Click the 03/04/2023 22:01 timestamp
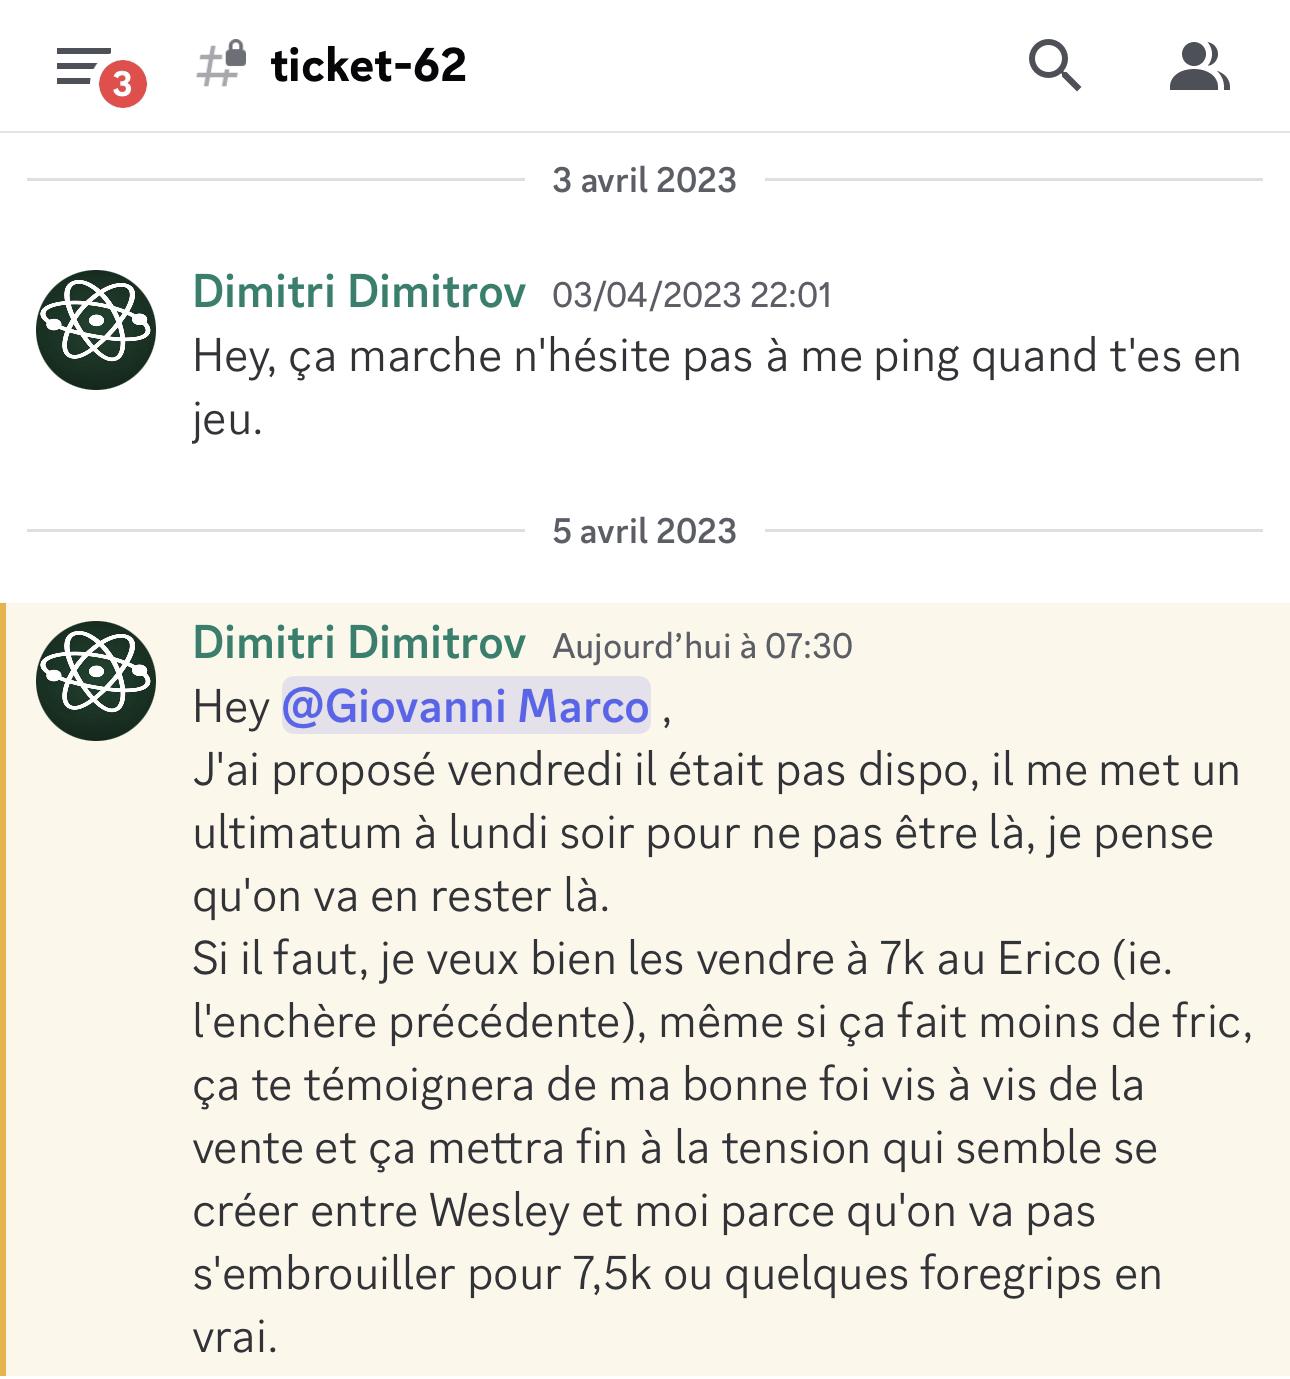This screenshot has height=1379, width=1290. coord(692,295)
